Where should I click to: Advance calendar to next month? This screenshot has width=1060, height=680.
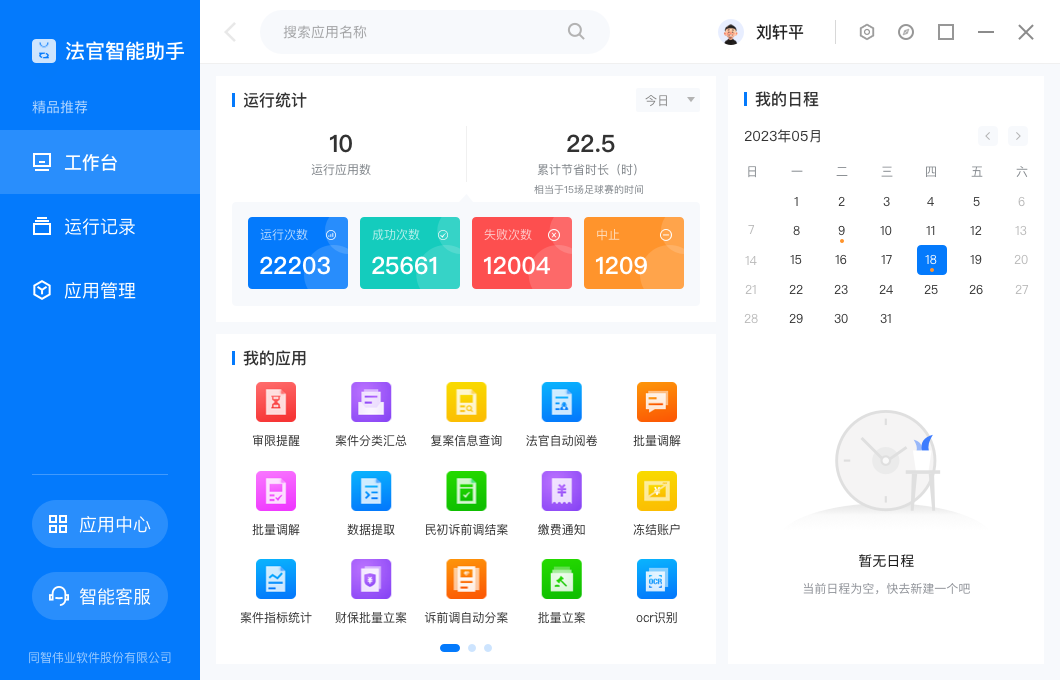[x=1018, y=136]
